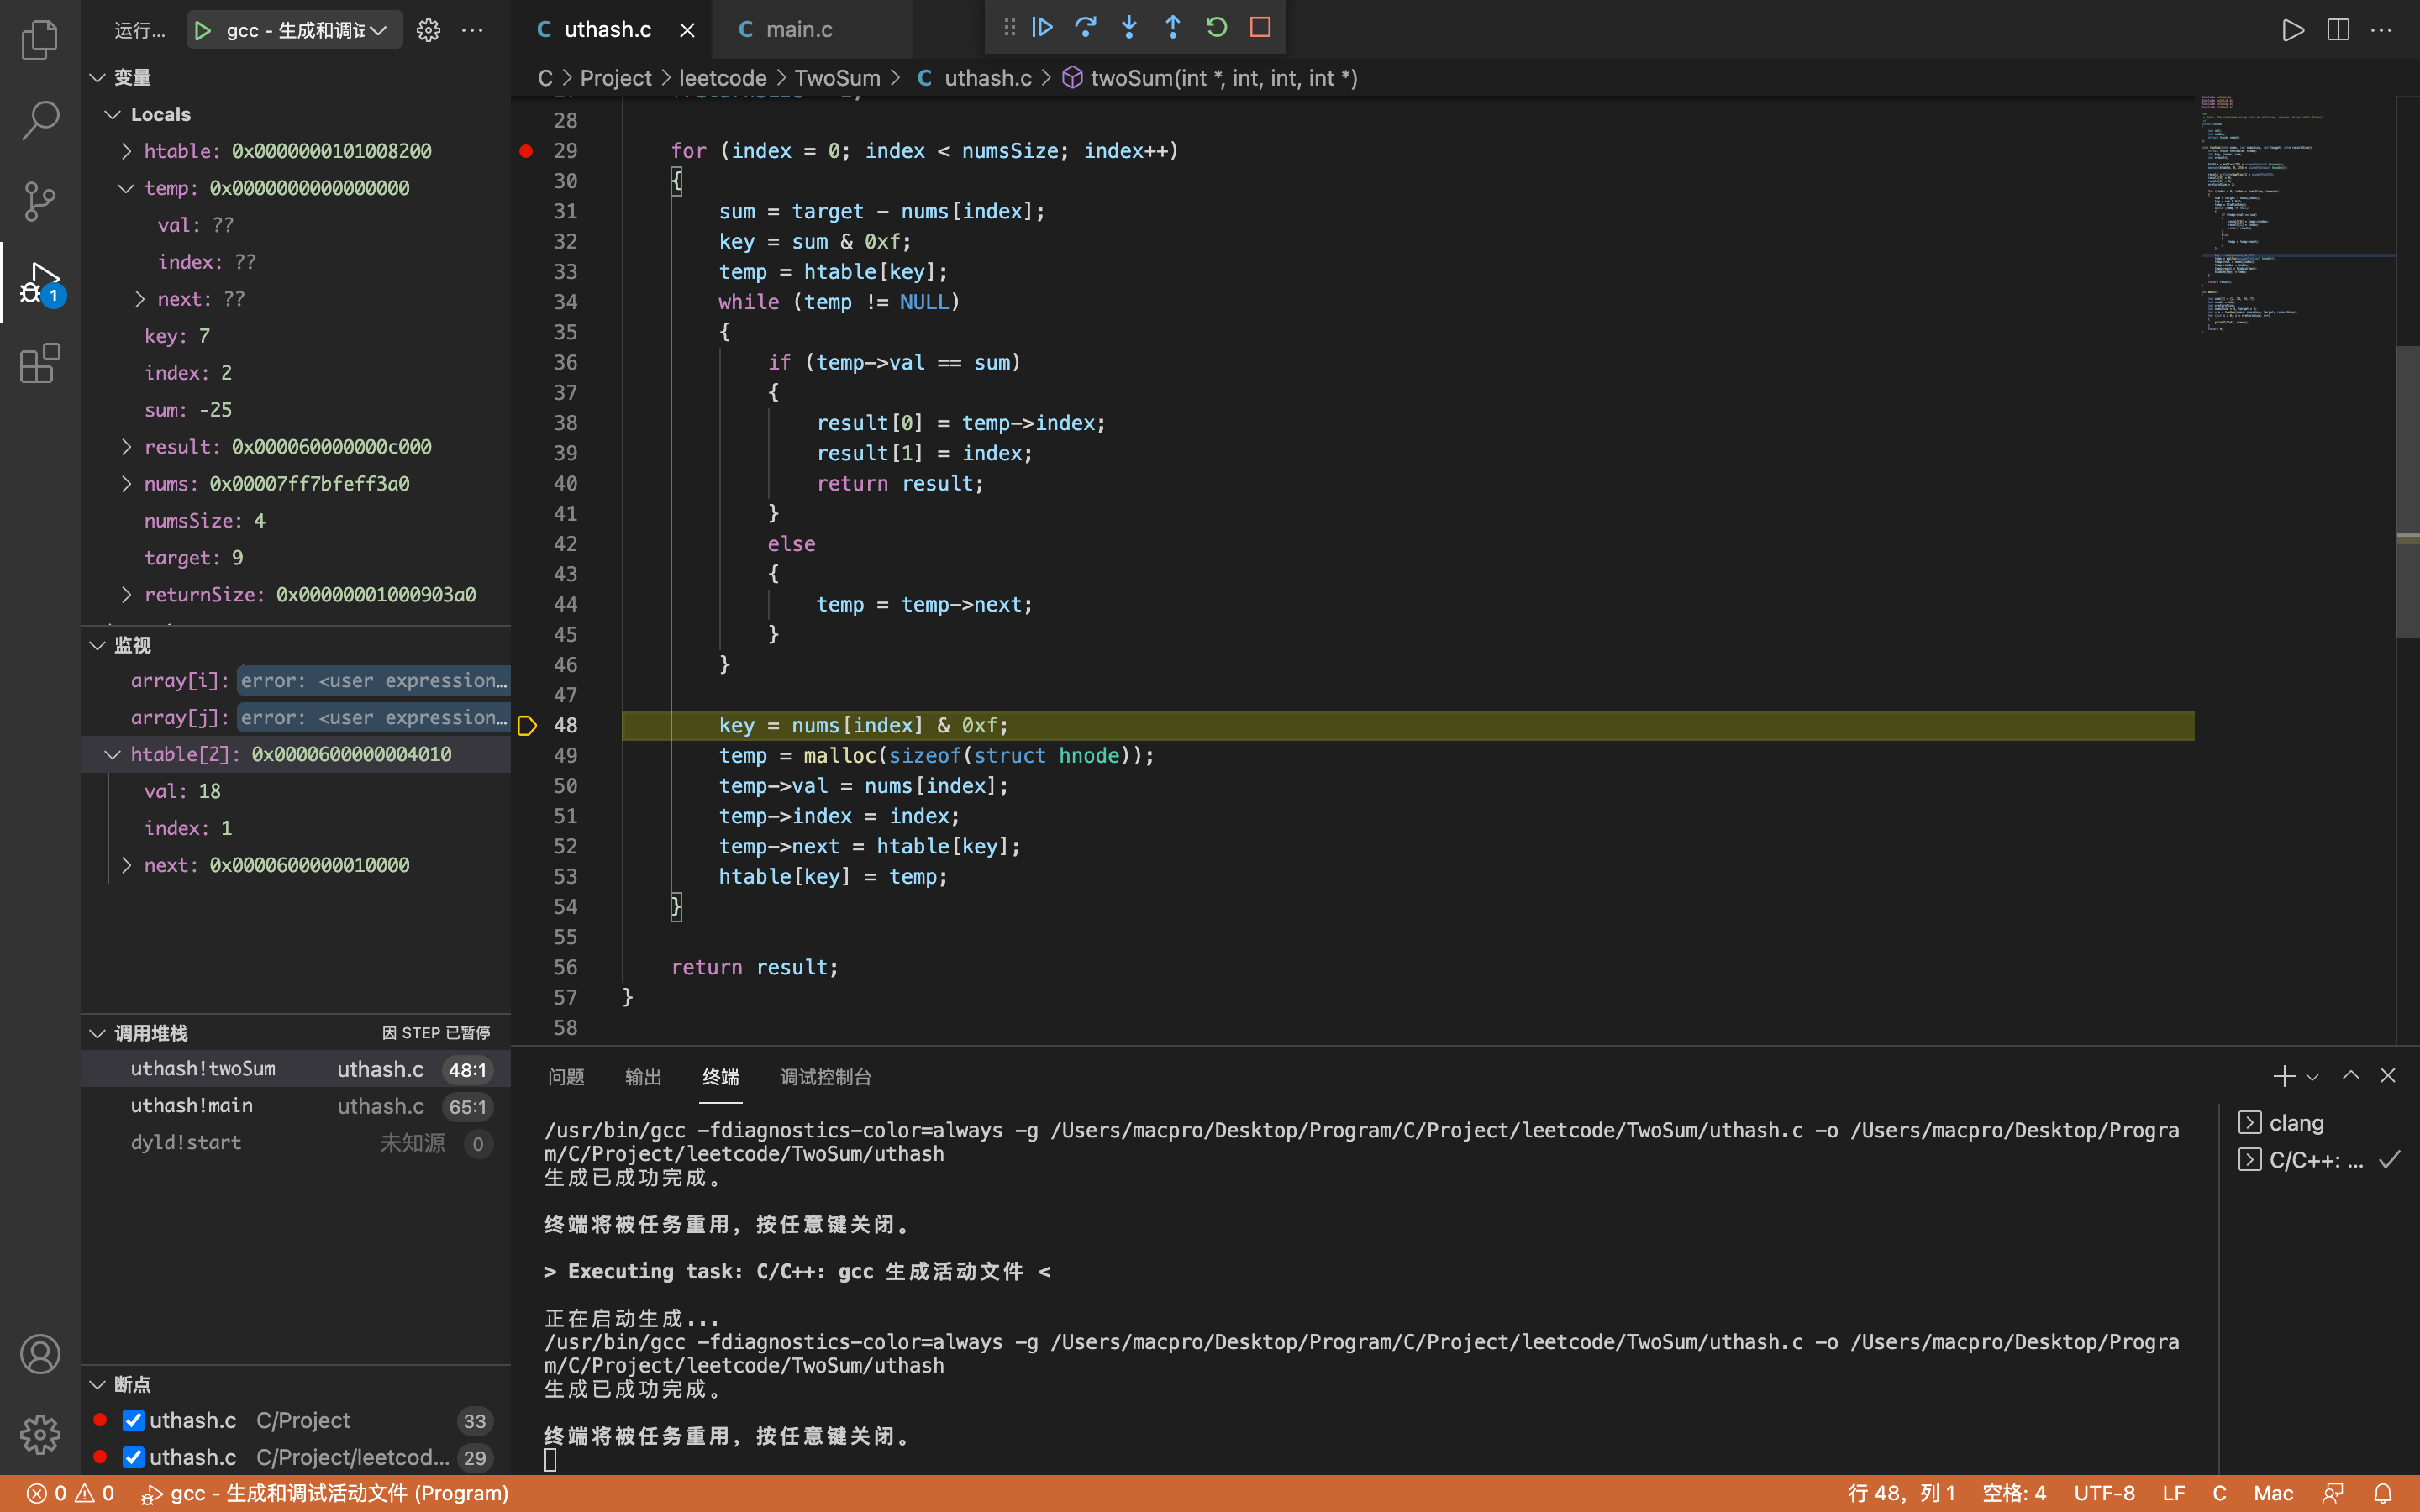Click the Step Over debug icon
The height and width of the screenshot is (1512, 2420).
click(1085, 28)
